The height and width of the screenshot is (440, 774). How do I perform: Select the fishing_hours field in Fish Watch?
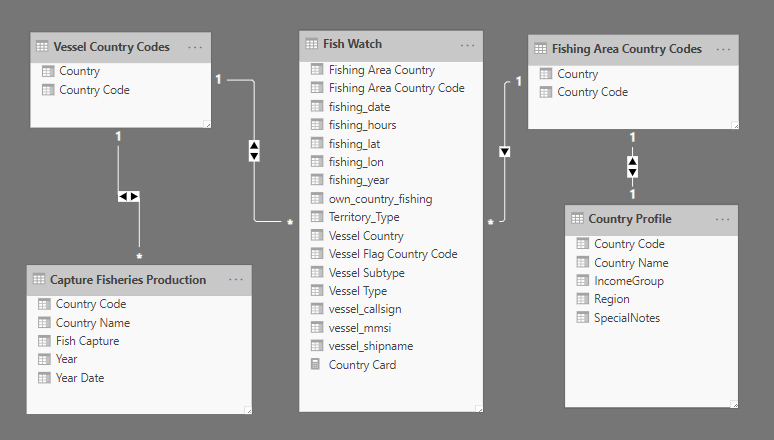[x=362, y=125]
